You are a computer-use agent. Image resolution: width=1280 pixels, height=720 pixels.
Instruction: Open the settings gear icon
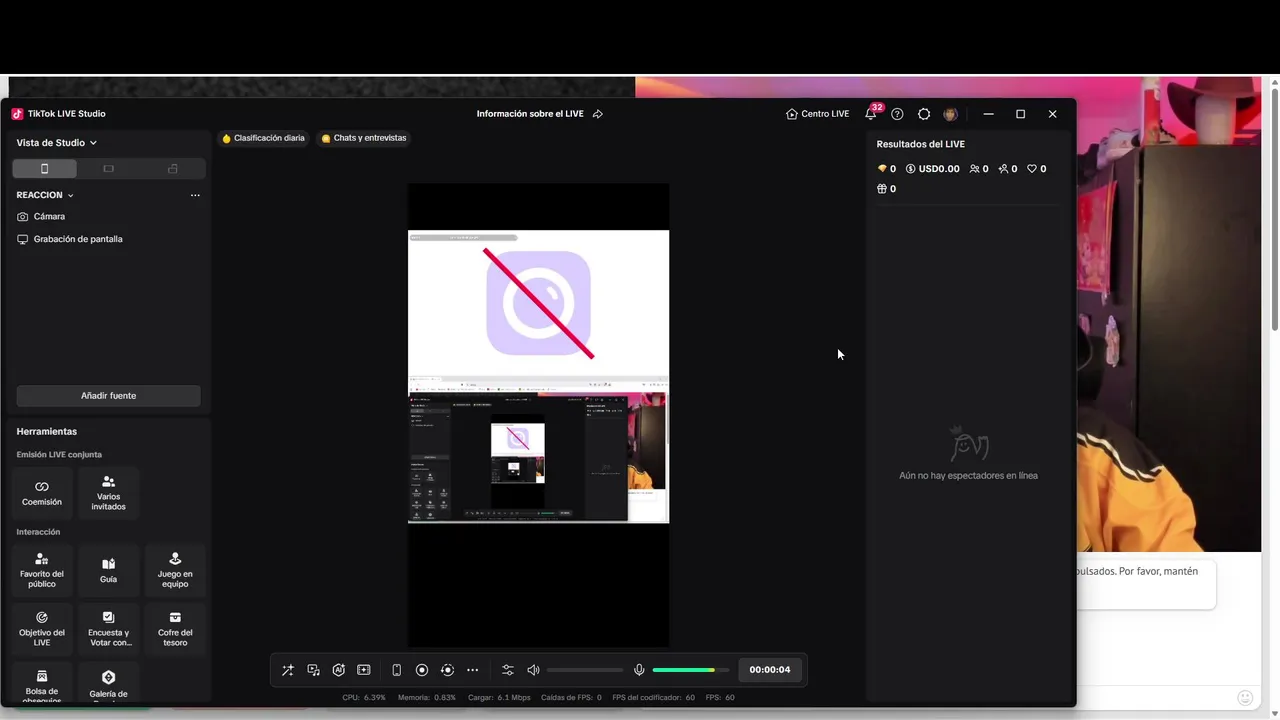tap(924, 114)
